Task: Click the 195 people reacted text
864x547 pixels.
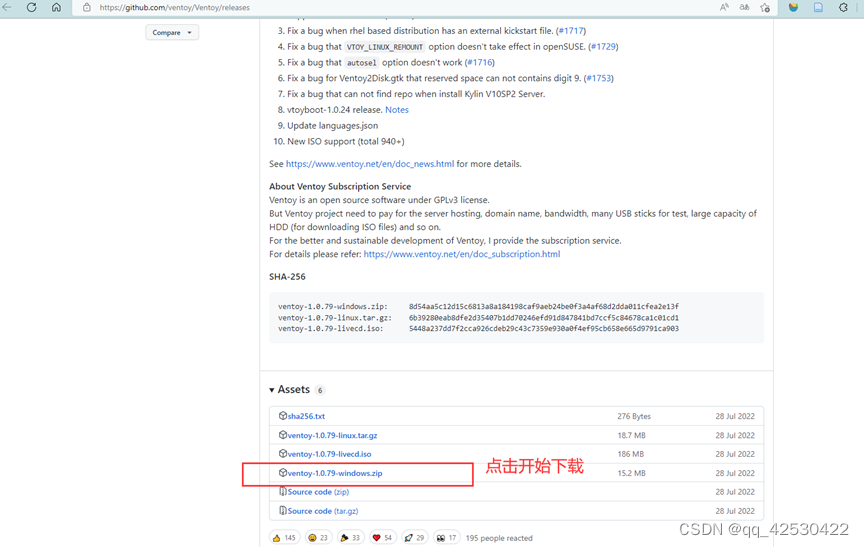Action: 499,538
